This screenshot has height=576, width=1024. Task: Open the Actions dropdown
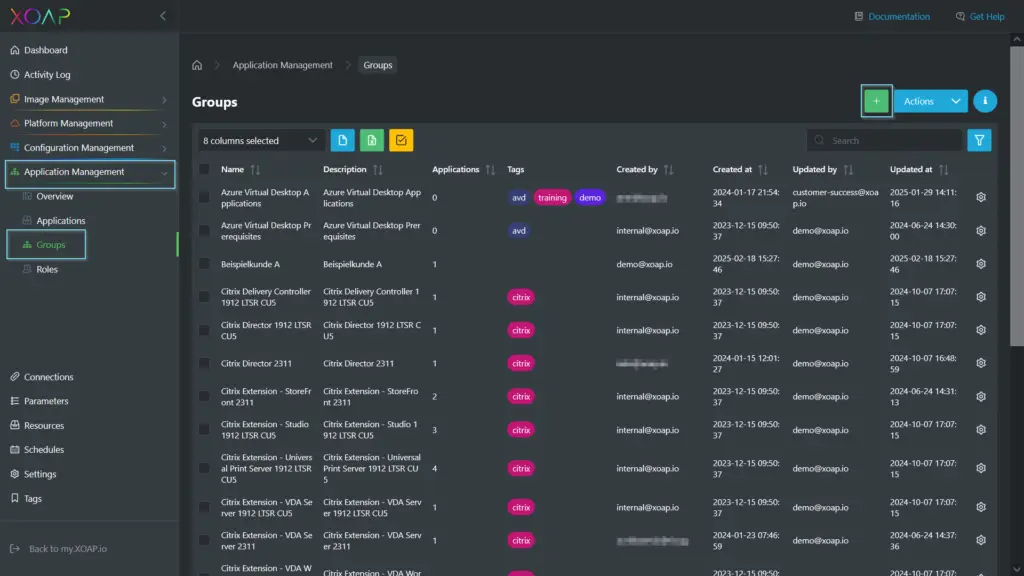click(932, 100)
